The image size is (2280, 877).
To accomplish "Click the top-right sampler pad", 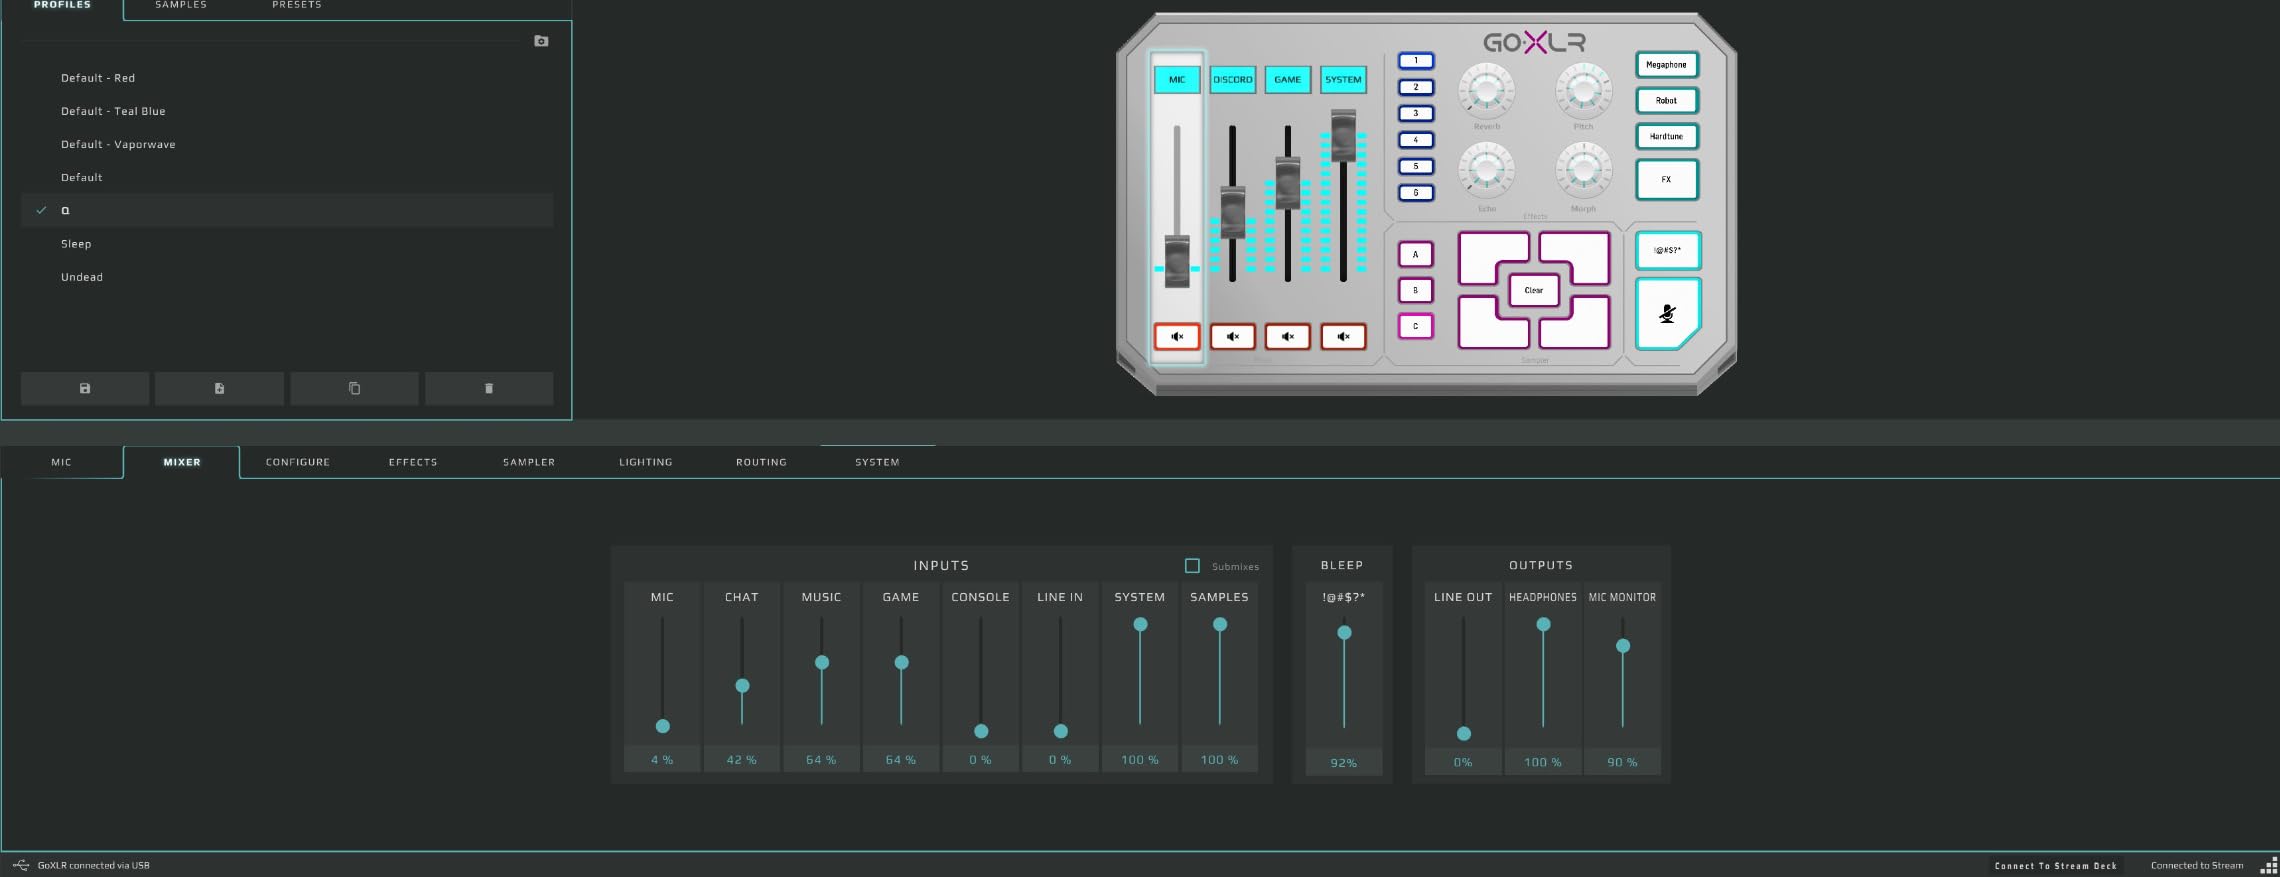I will pyautogui.click(x=1580, y=254).
